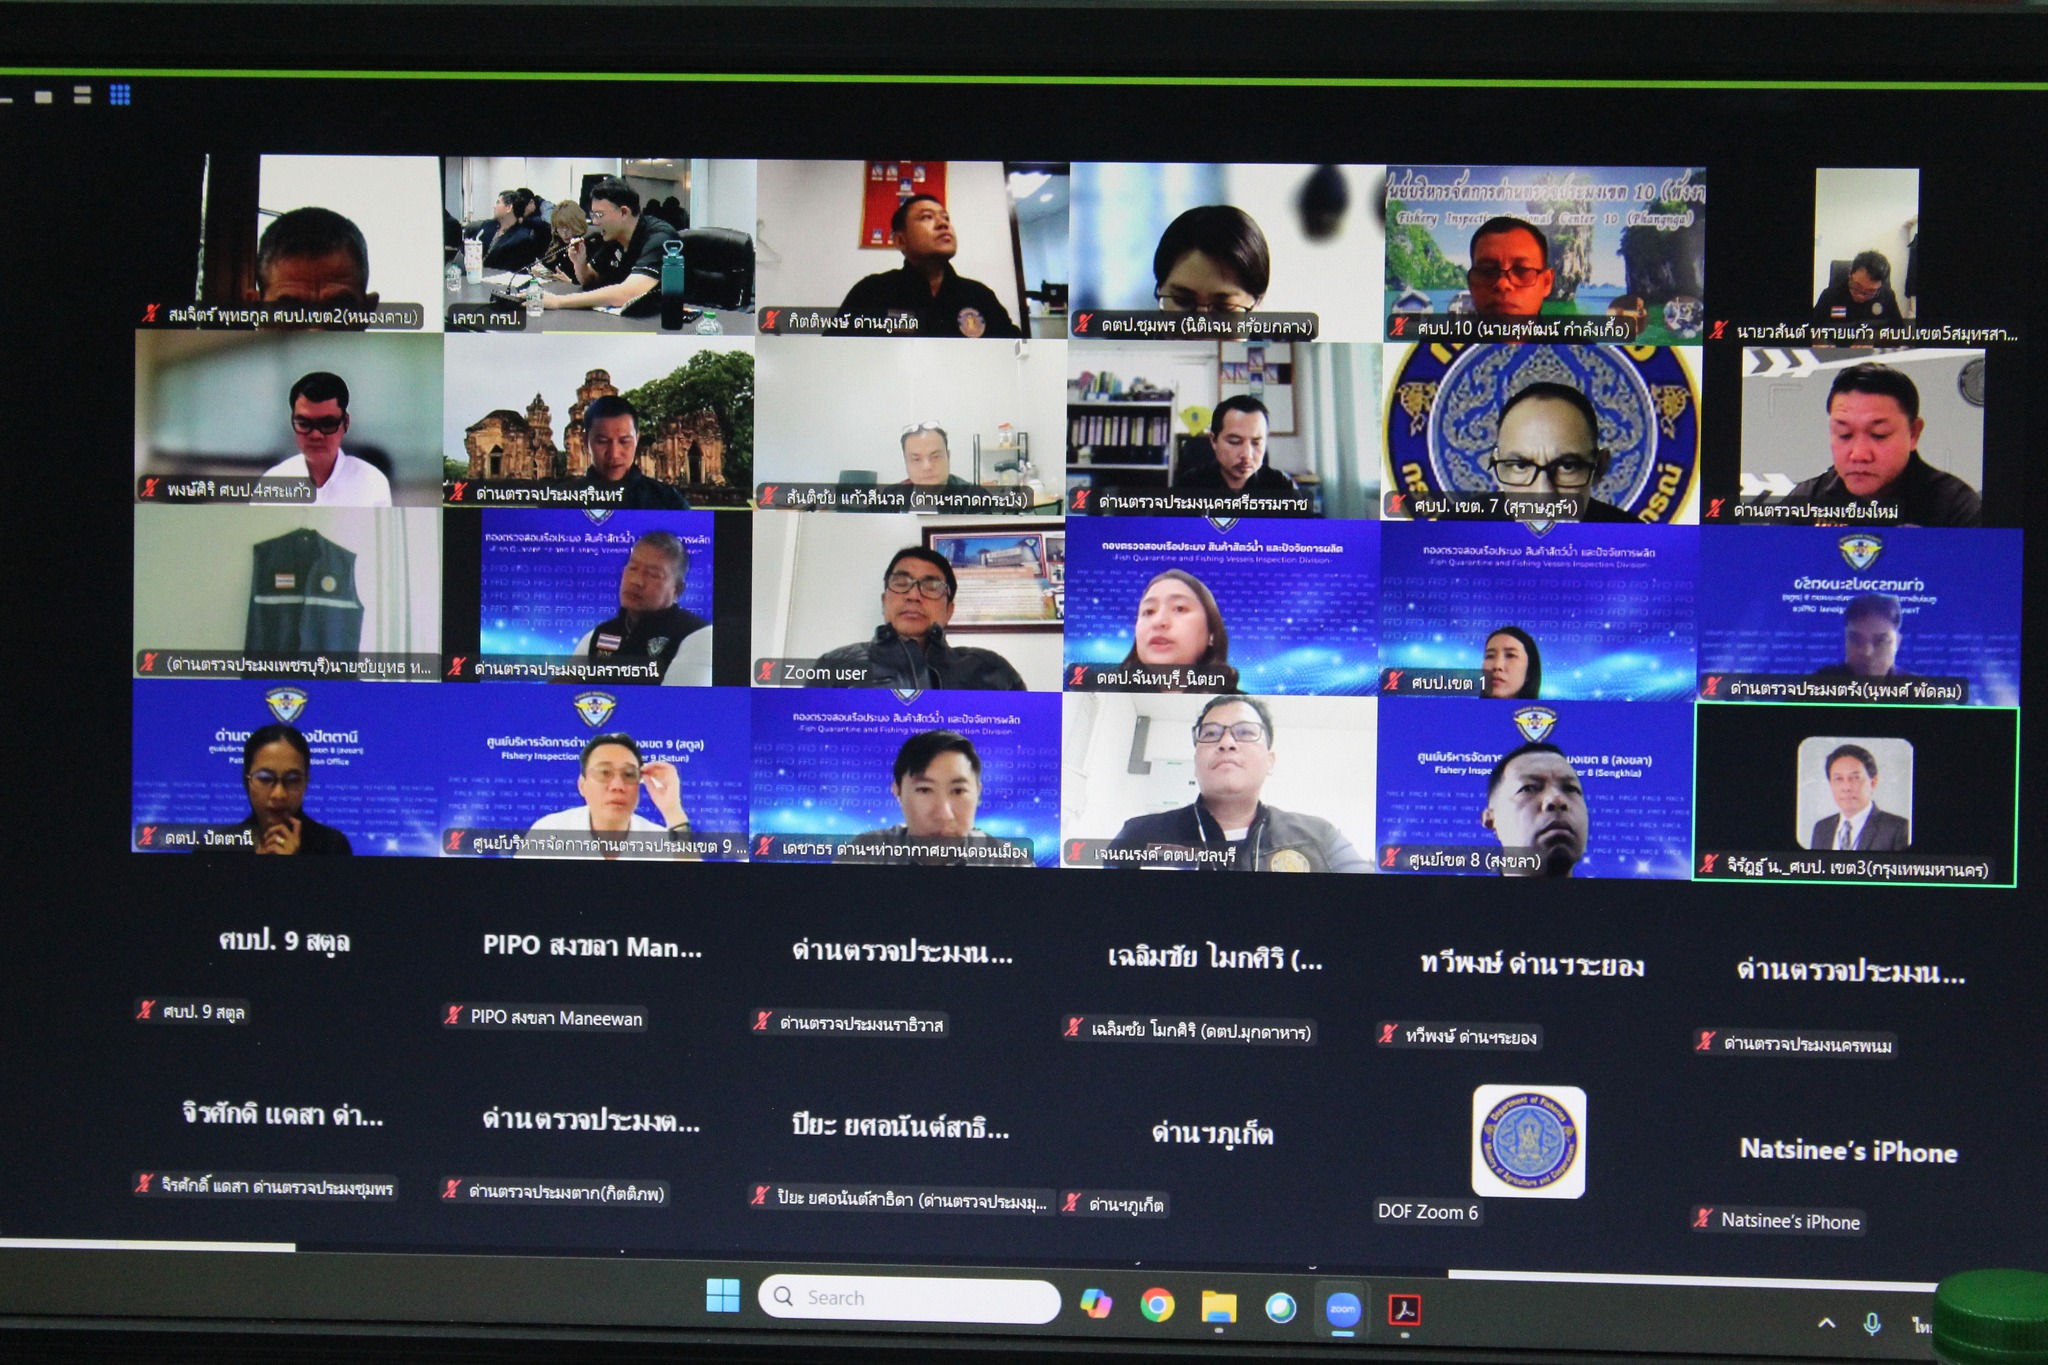The height and width of the screenshot is (1365, 2048).
Task: Click muted mic icon on ด่านฯภูเก็ต label
Action: click(1071, 1203)
